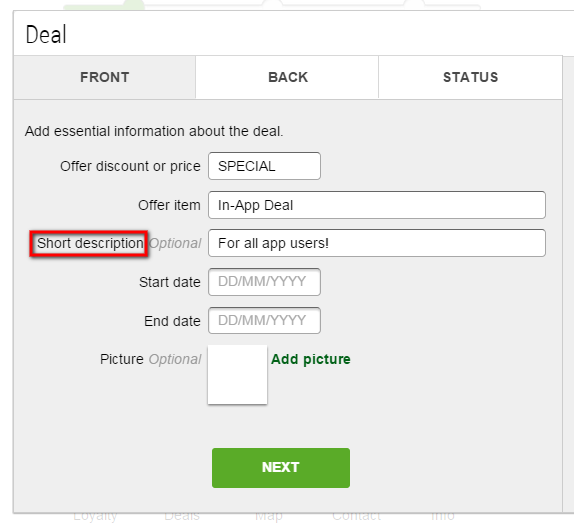Click the highlighted Short description label

(90, 243)
